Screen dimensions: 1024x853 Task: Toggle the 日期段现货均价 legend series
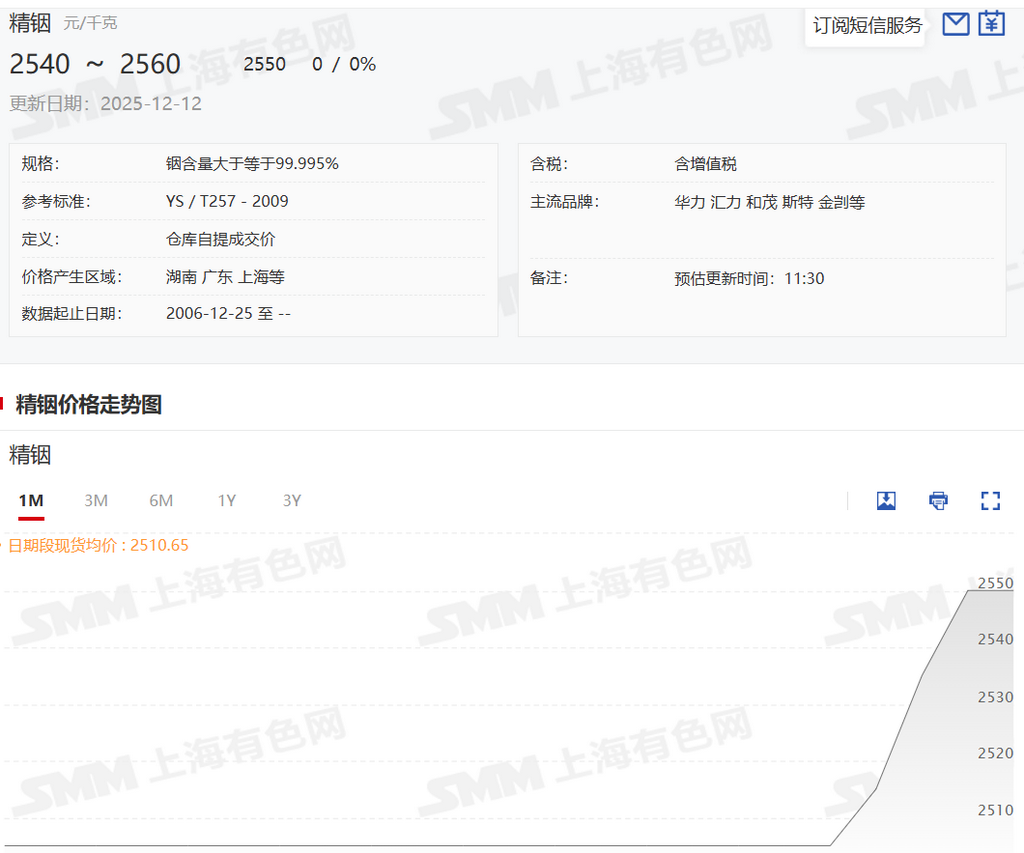98,545
